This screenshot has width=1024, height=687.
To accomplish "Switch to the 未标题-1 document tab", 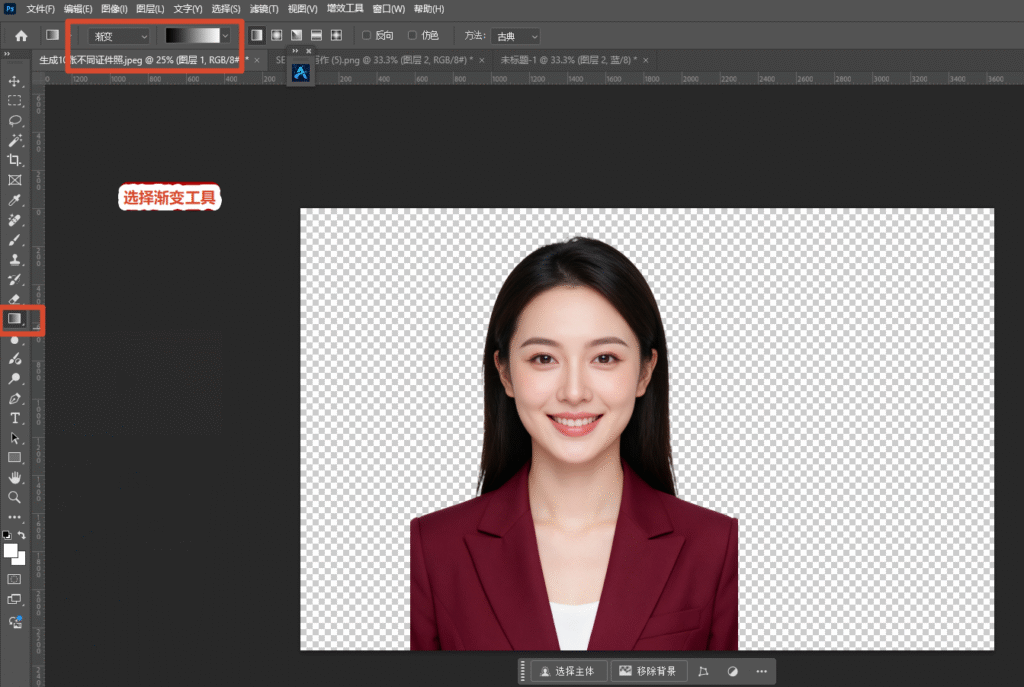I will [x=568, y=60].
